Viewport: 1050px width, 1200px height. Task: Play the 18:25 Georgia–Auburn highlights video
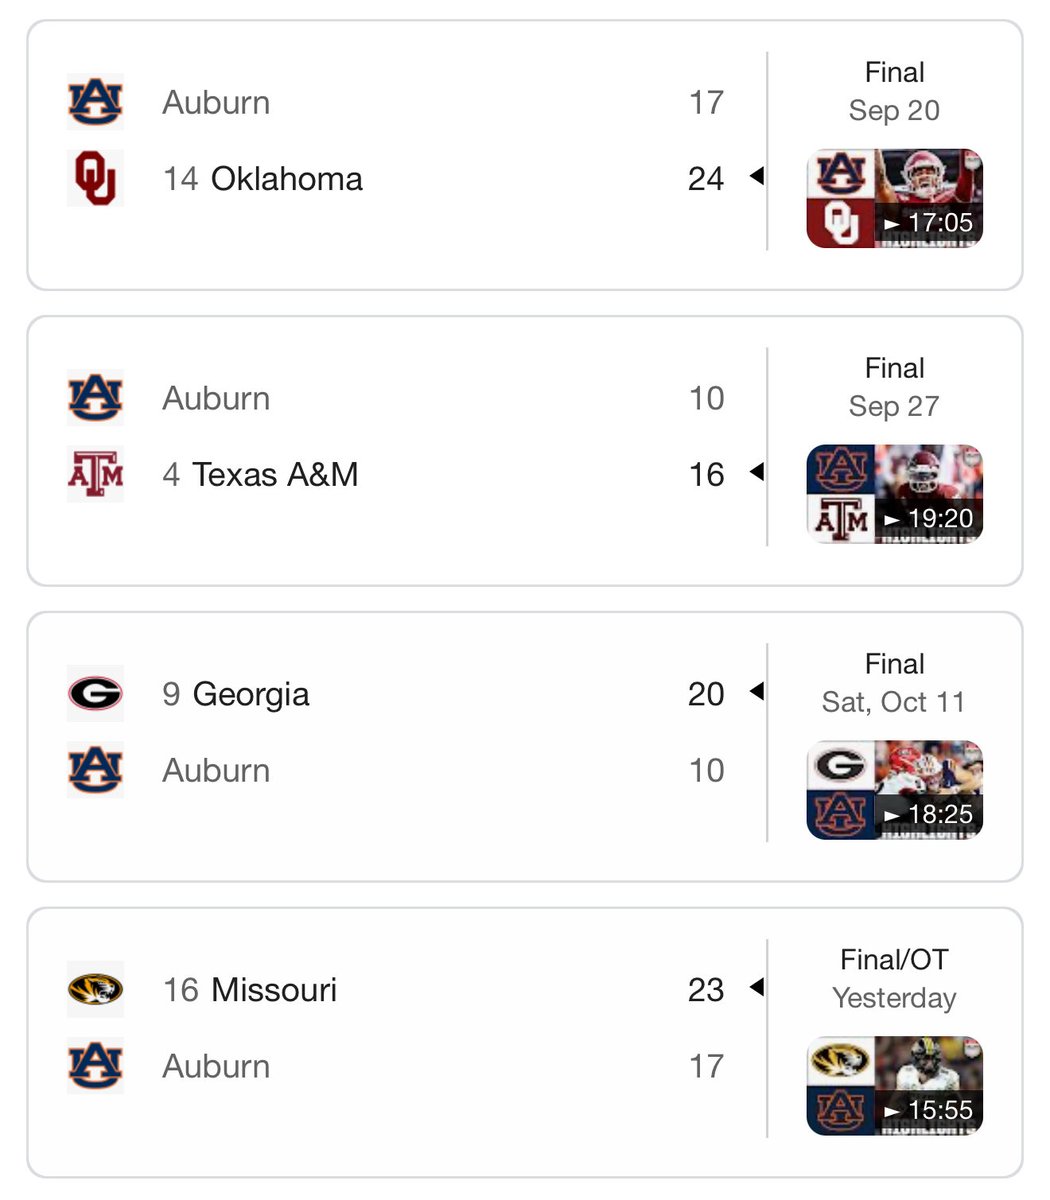tap(895, 790)
